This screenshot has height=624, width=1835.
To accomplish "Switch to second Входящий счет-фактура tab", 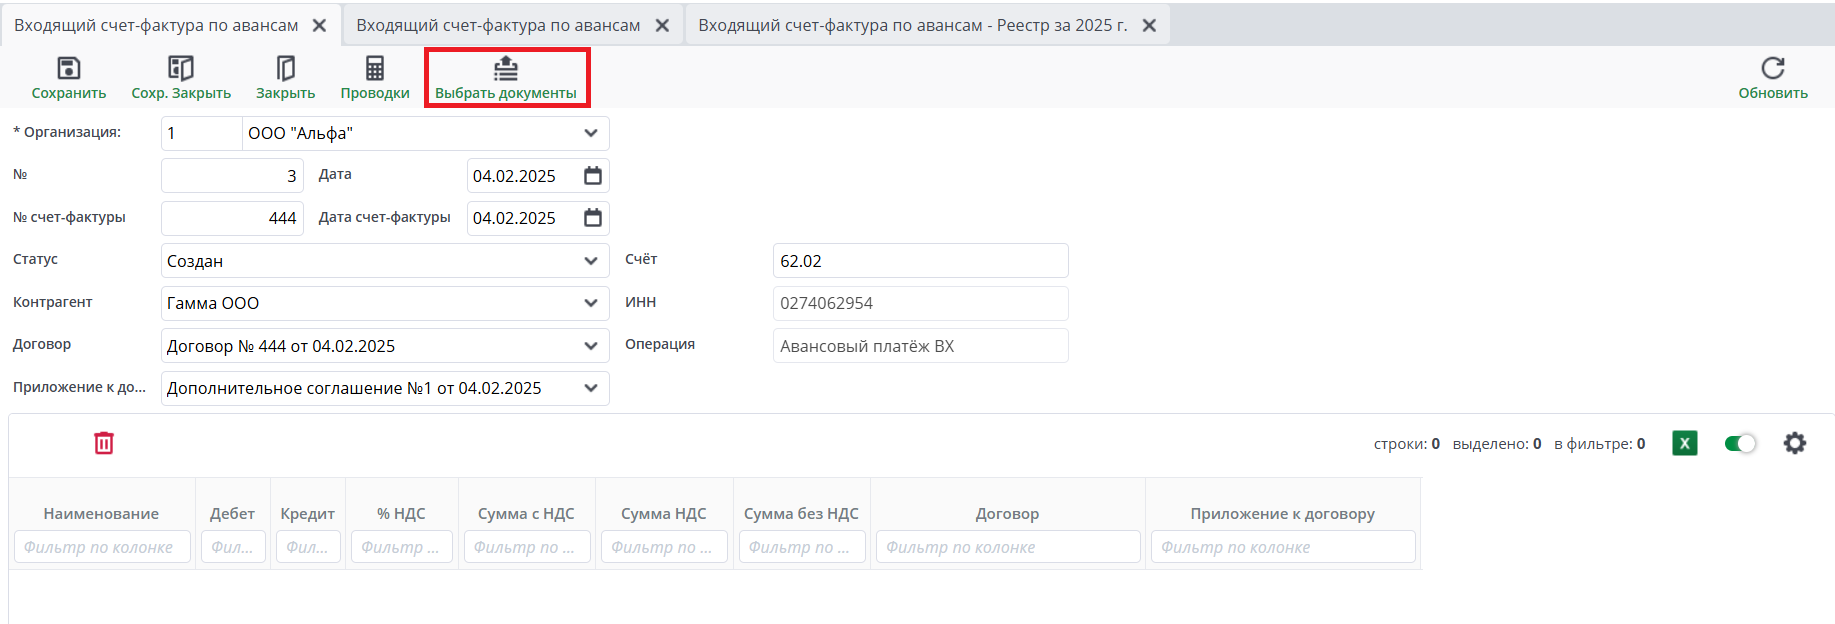I will pyautogui.click(x=498, y=25).
